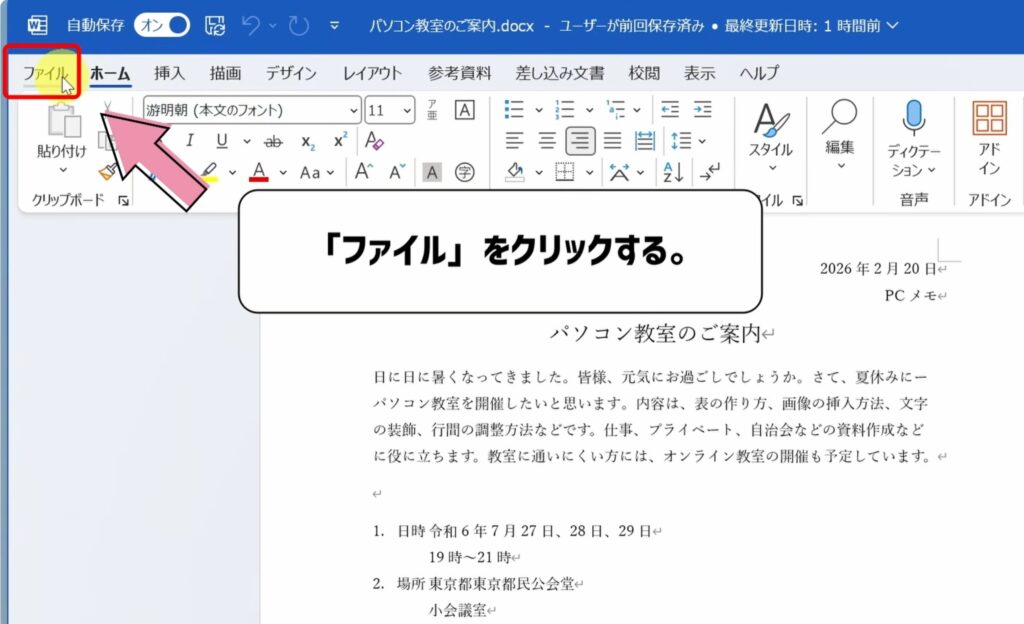The width and height of the screenshot is (1024, 624).
Task: Click the Subscript icon
Action: pyautogui.click(x=306, y=140)
